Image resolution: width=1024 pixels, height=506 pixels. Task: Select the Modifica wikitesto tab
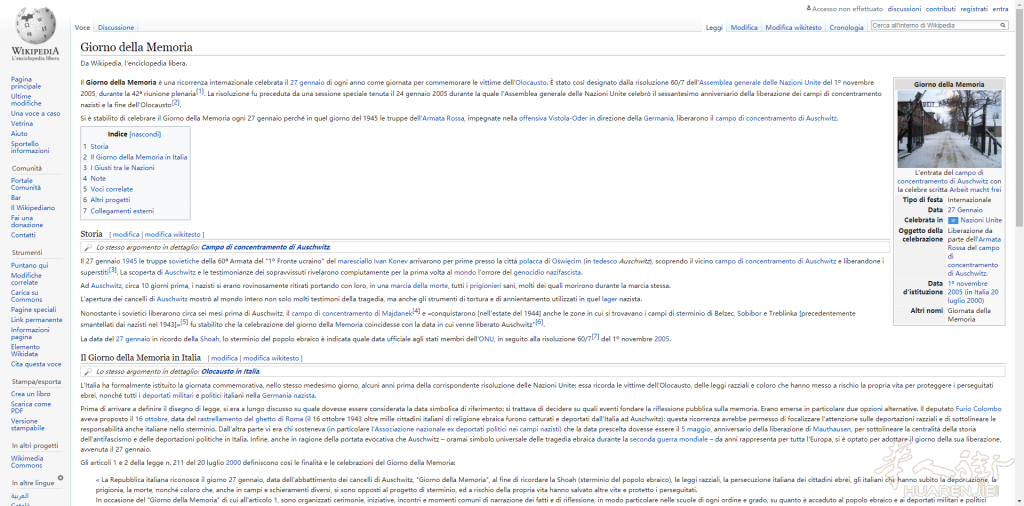click(793, 28)
